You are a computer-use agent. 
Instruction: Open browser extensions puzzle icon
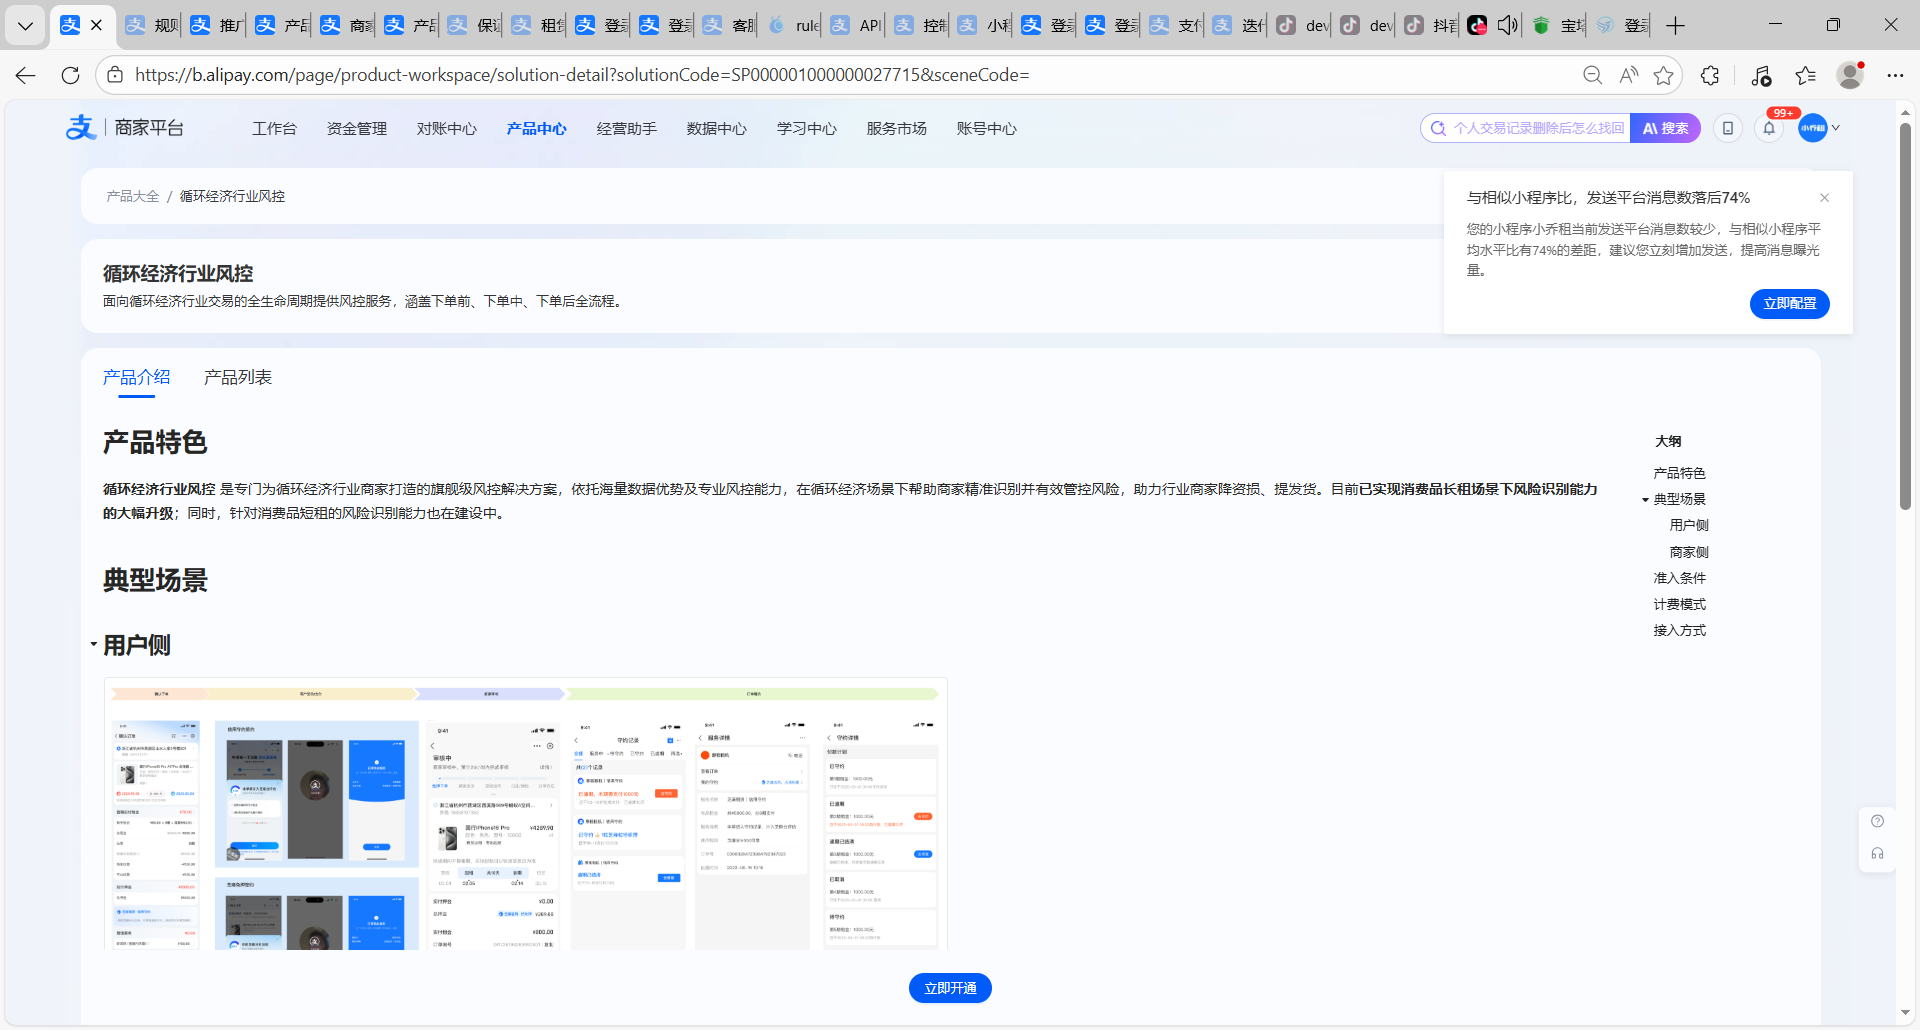pos(1710,75)
